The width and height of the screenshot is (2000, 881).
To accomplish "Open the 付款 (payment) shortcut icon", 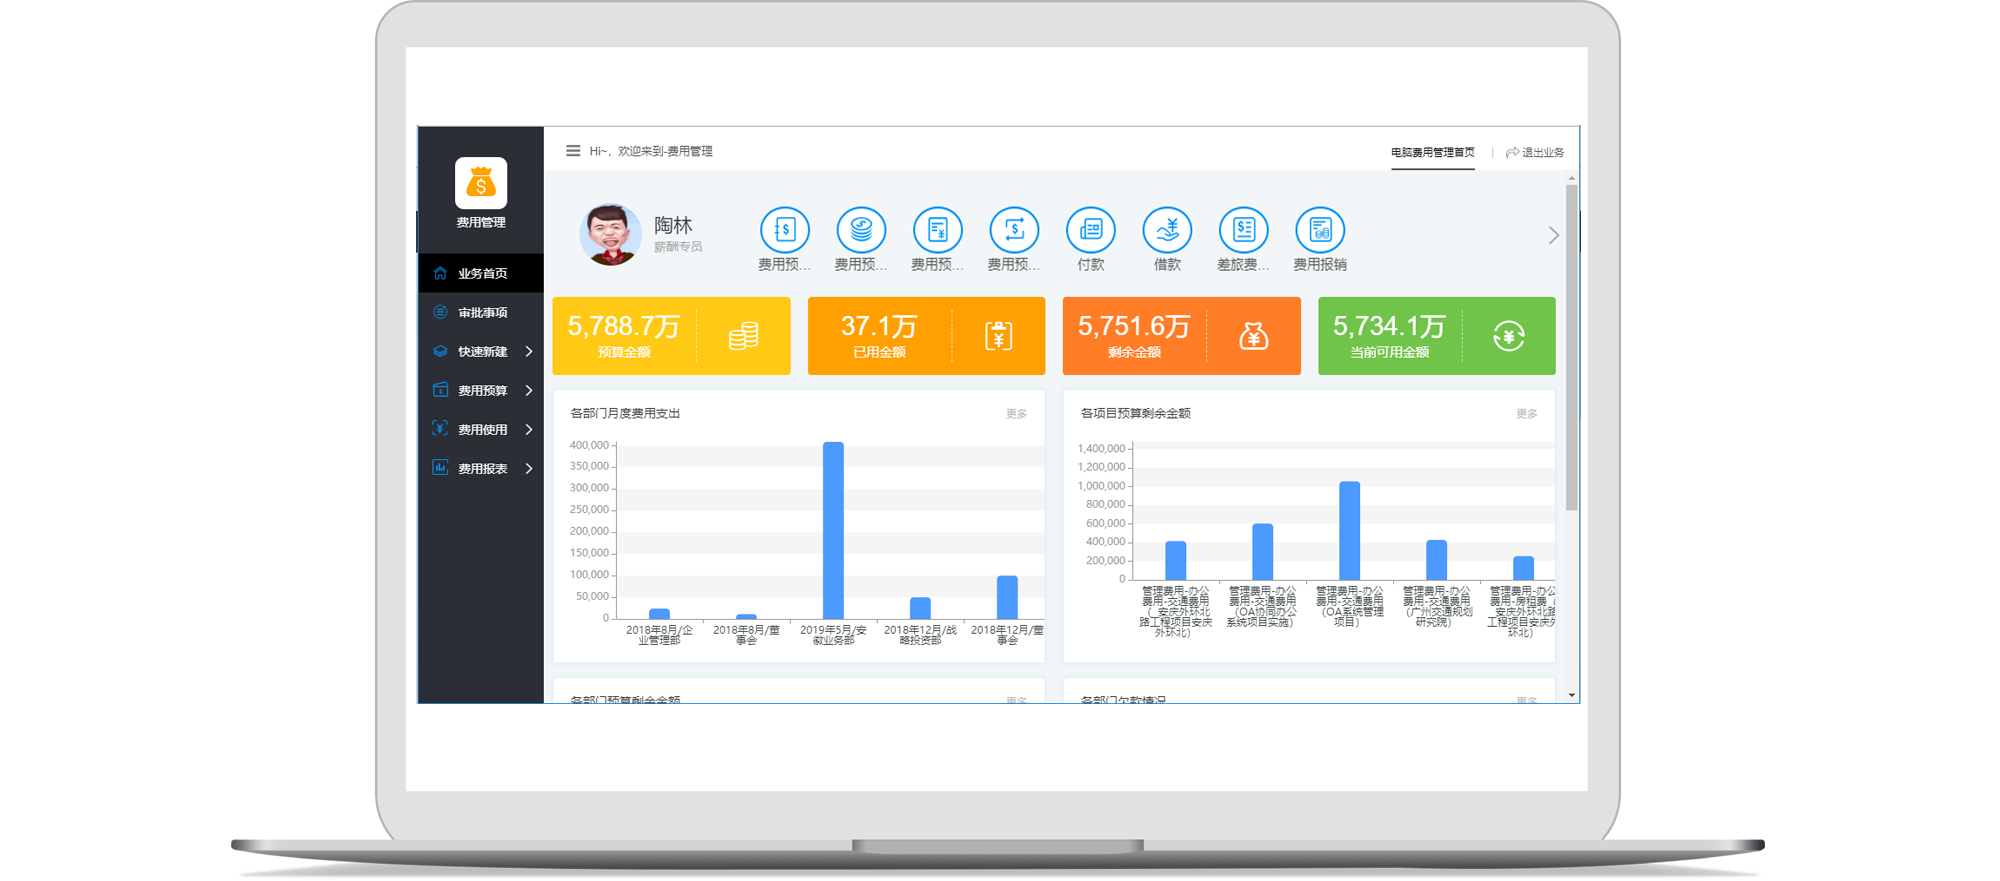I will [x=1090, y=231].
